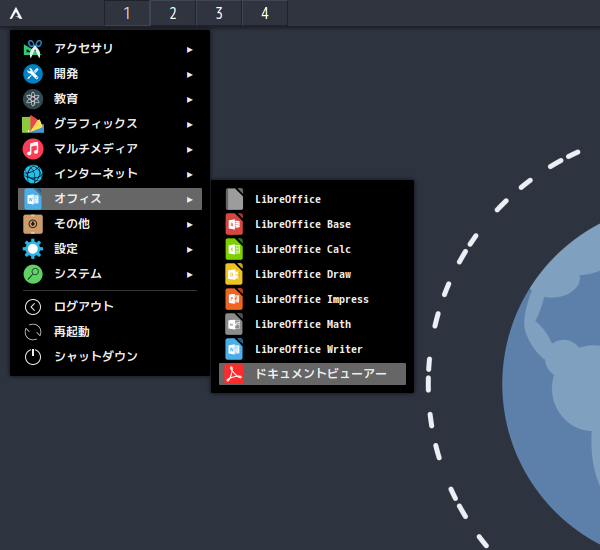The width and height of the screenshot is (600, 550).
Task: Choose 再起動 to reboot
Action: pyautogui.click(x=110, y=332)
